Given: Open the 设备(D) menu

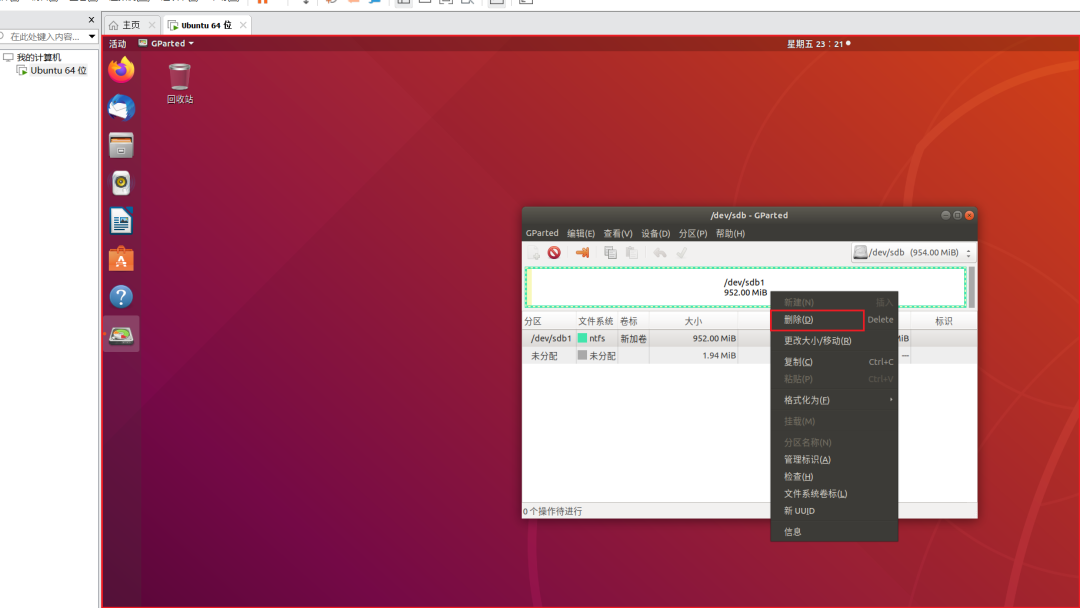Looking at the screenshot, I should [656, 233].
